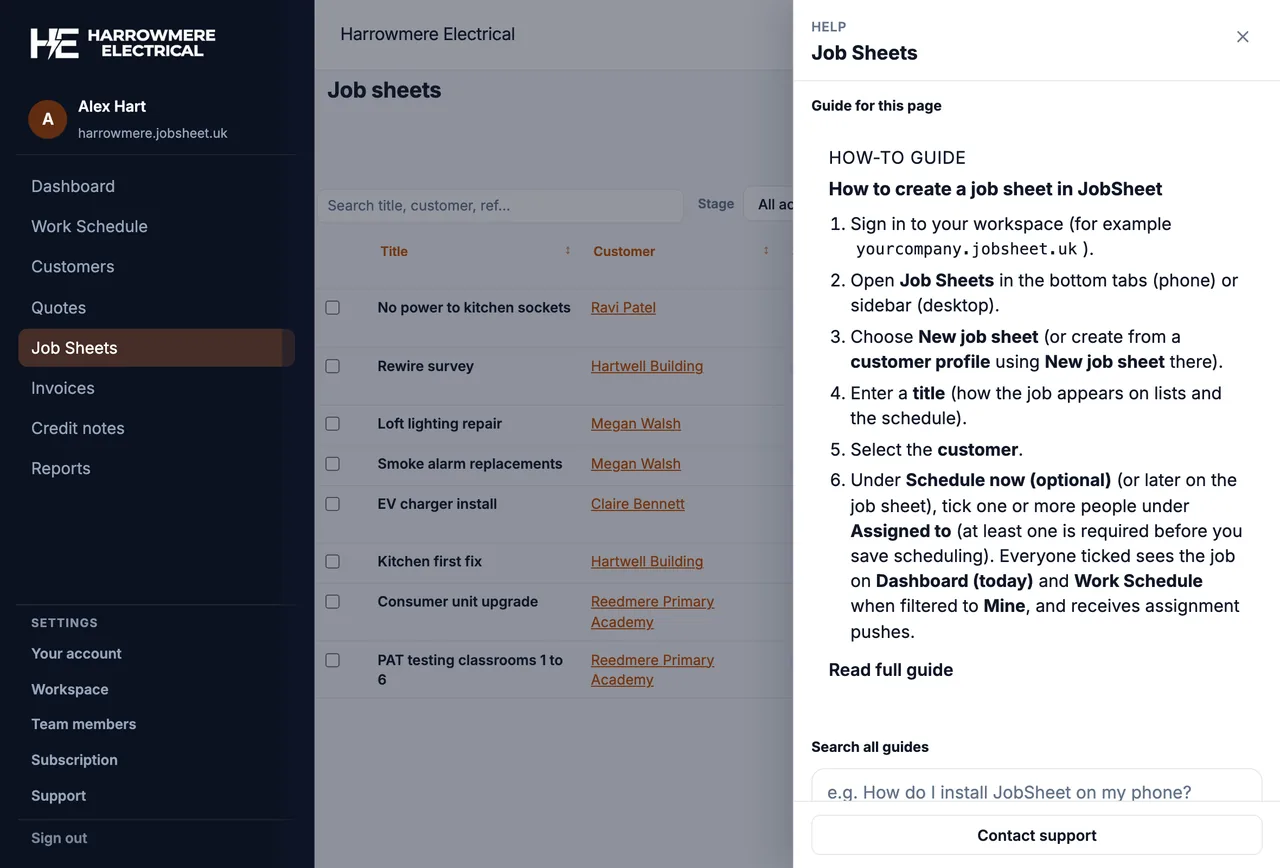
Task: Open Team members settings
Action: [x=83, y=724]
